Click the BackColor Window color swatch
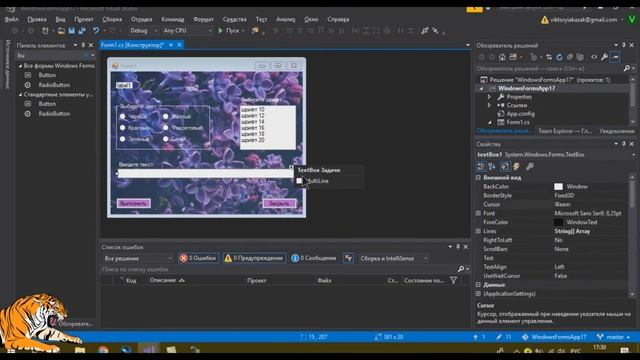Viewport: 640px width, 360px height. (x=558, y=187)
